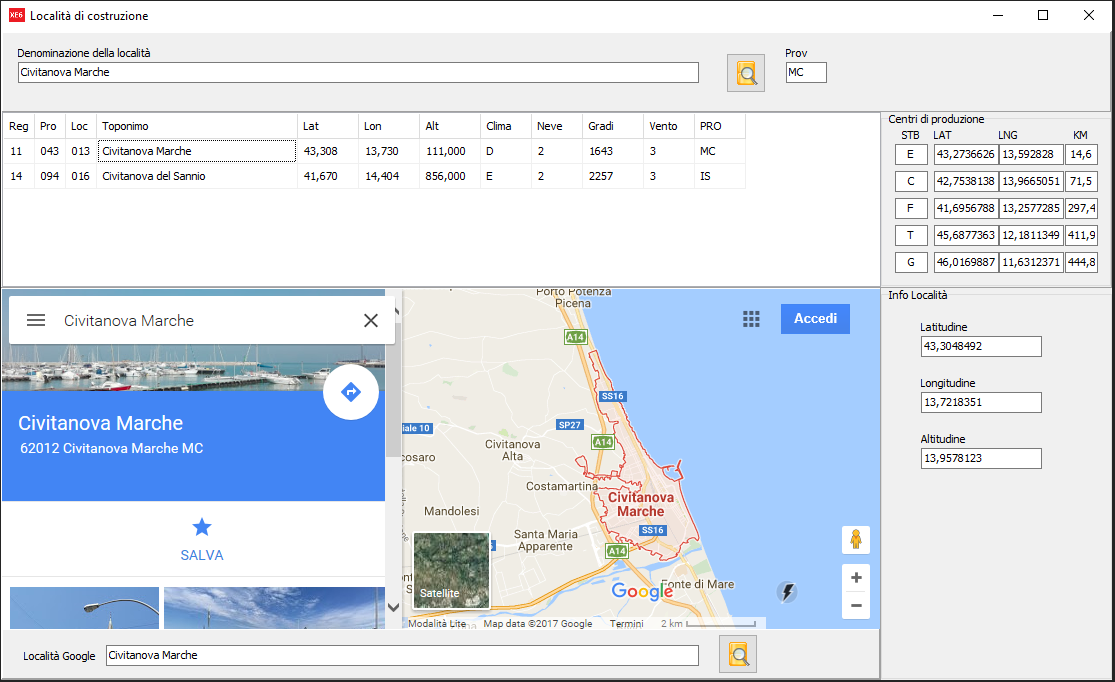Image resolution: width=1115 pixels, height=682 pixels.
Task: Click the Neve column header
Action: (557, 126)
